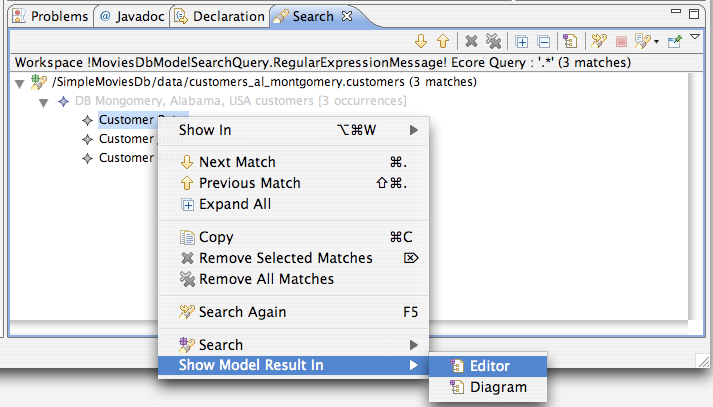The width and height of the screenshot is (713, 407).
Task: Click the Show In submenu arrow
Action: click(x=413, y=131)
